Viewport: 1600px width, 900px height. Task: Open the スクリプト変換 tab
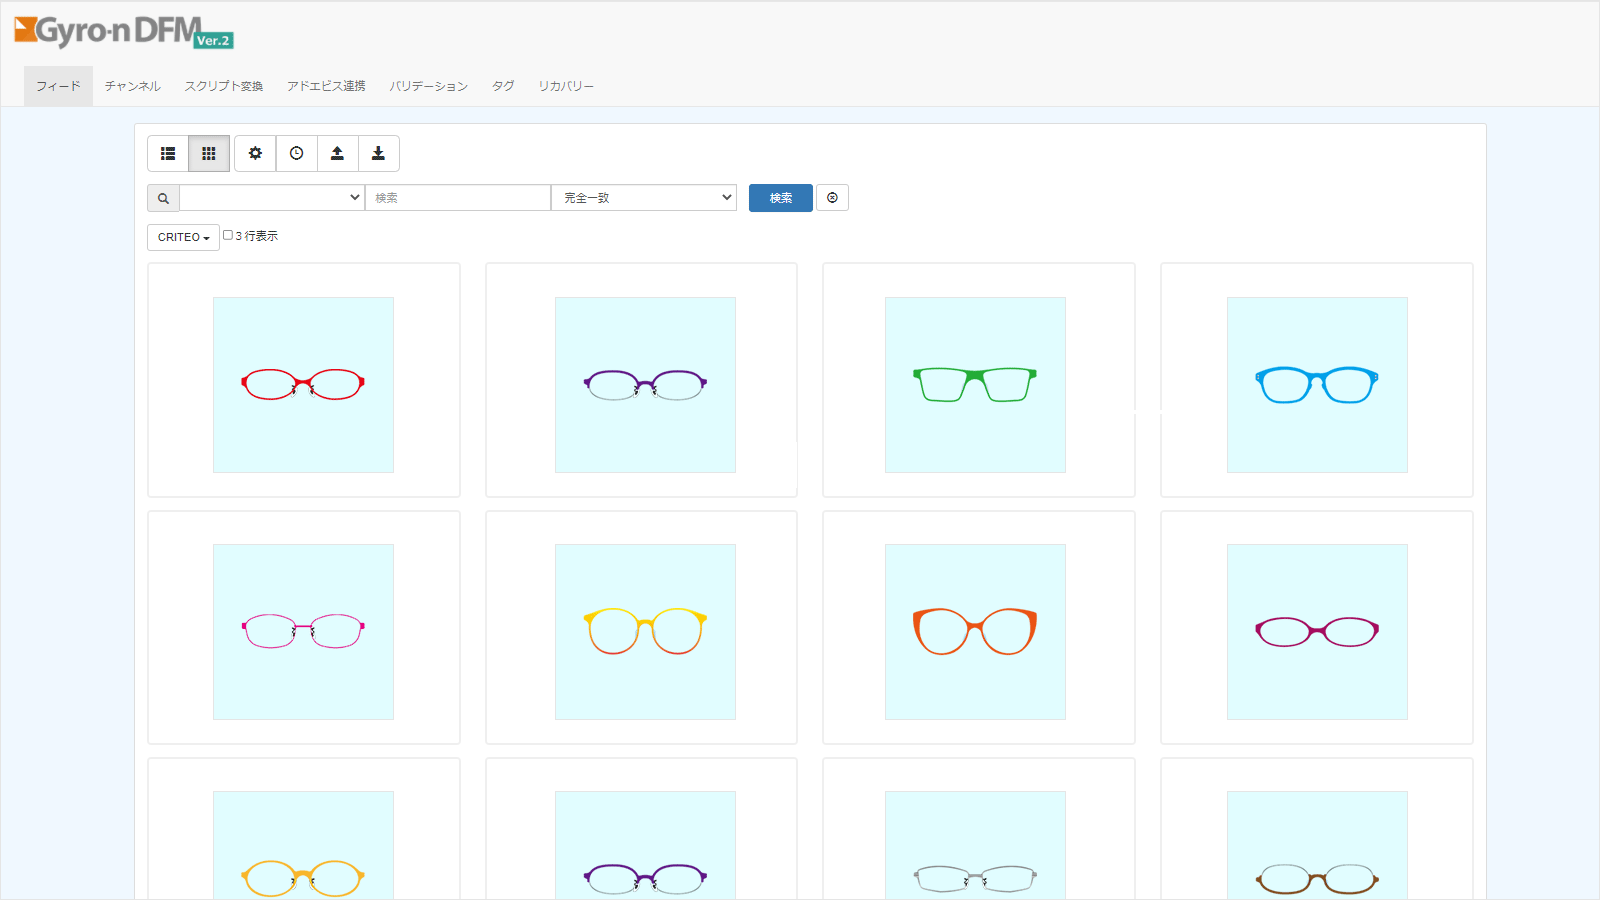coord(224,86)
